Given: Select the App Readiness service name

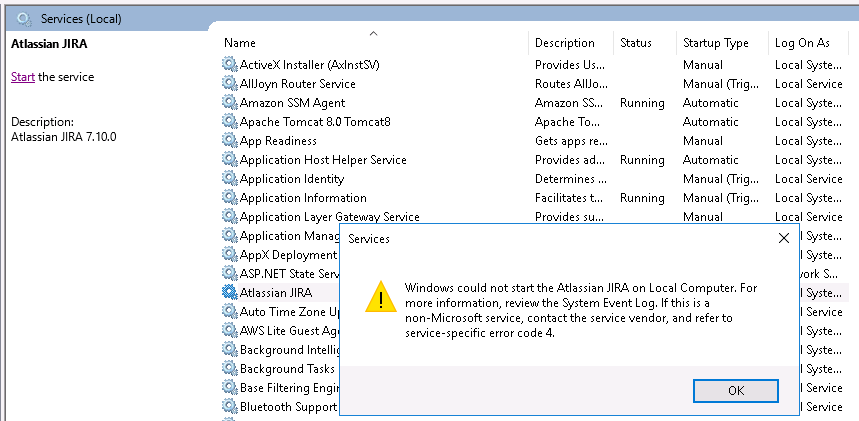Looking at the screenshot, I should [278, 140].
